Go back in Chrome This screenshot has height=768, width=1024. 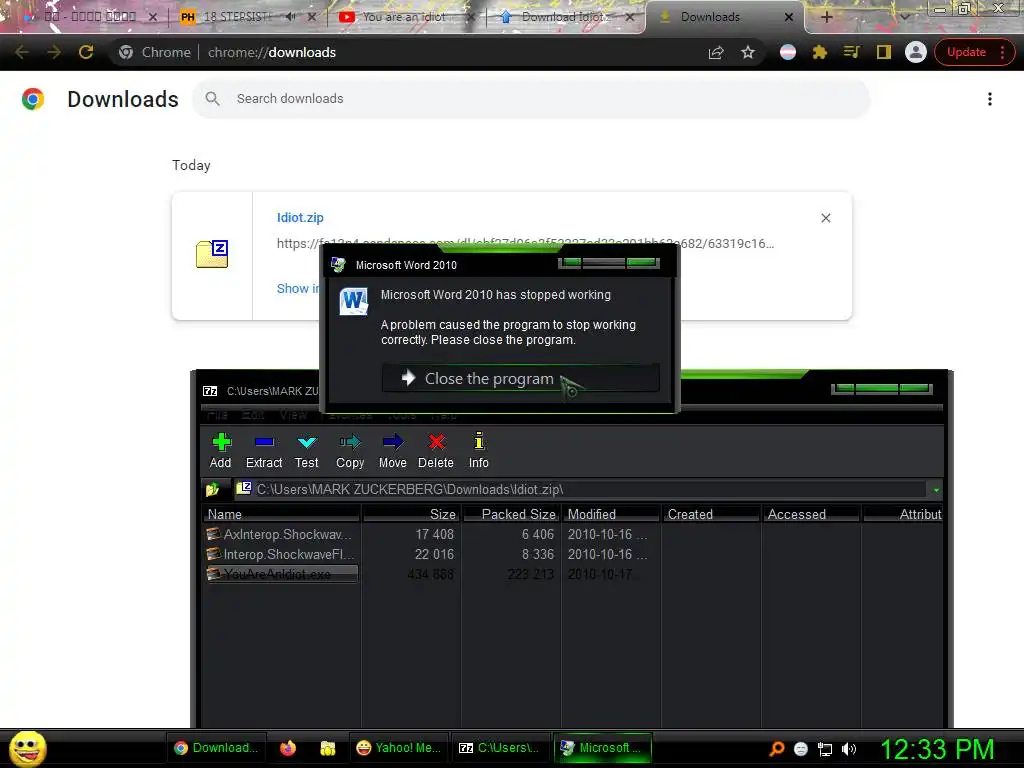[x=21, y=52]
